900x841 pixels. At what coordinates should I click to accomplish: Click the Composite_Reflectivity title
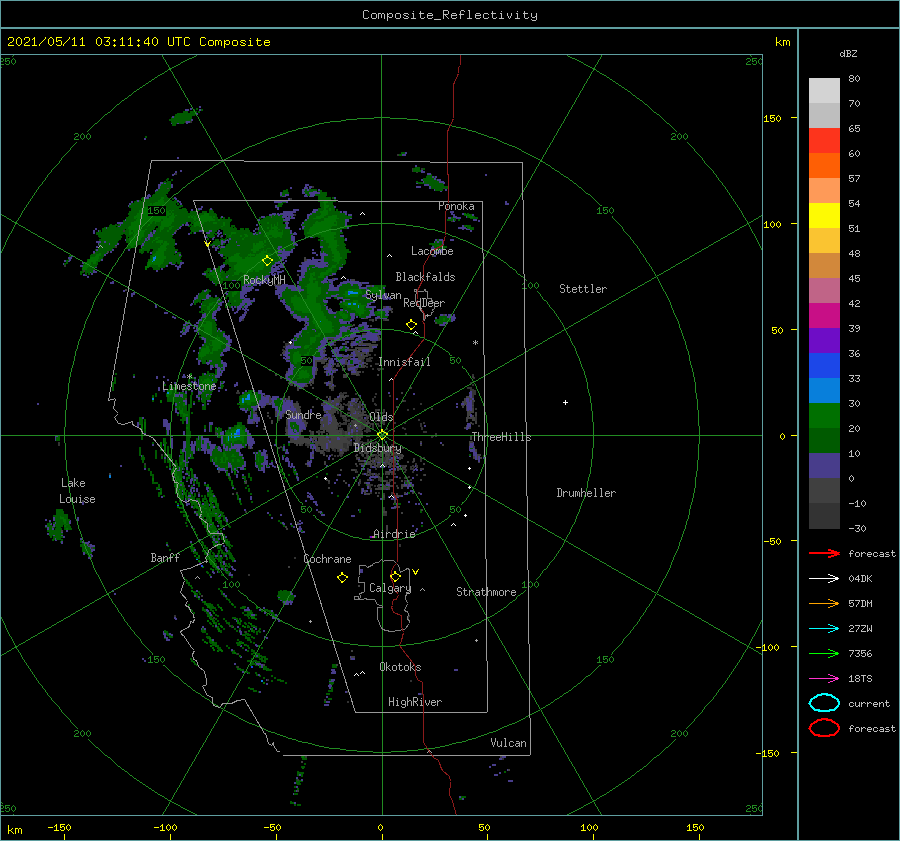450,15
